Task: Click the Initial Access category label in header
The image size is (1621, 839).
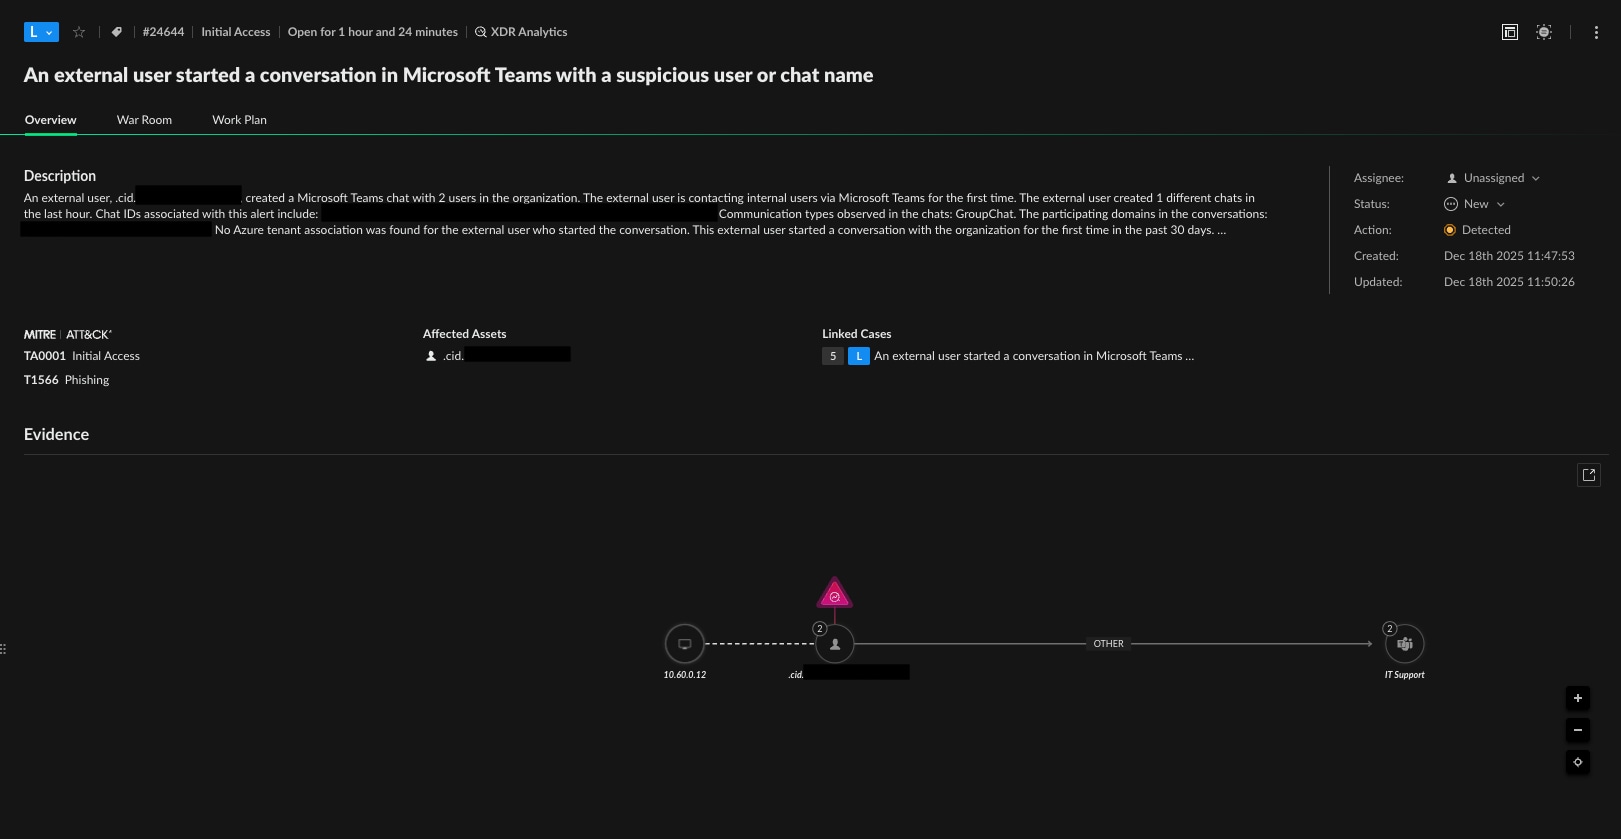Action: 236,32
